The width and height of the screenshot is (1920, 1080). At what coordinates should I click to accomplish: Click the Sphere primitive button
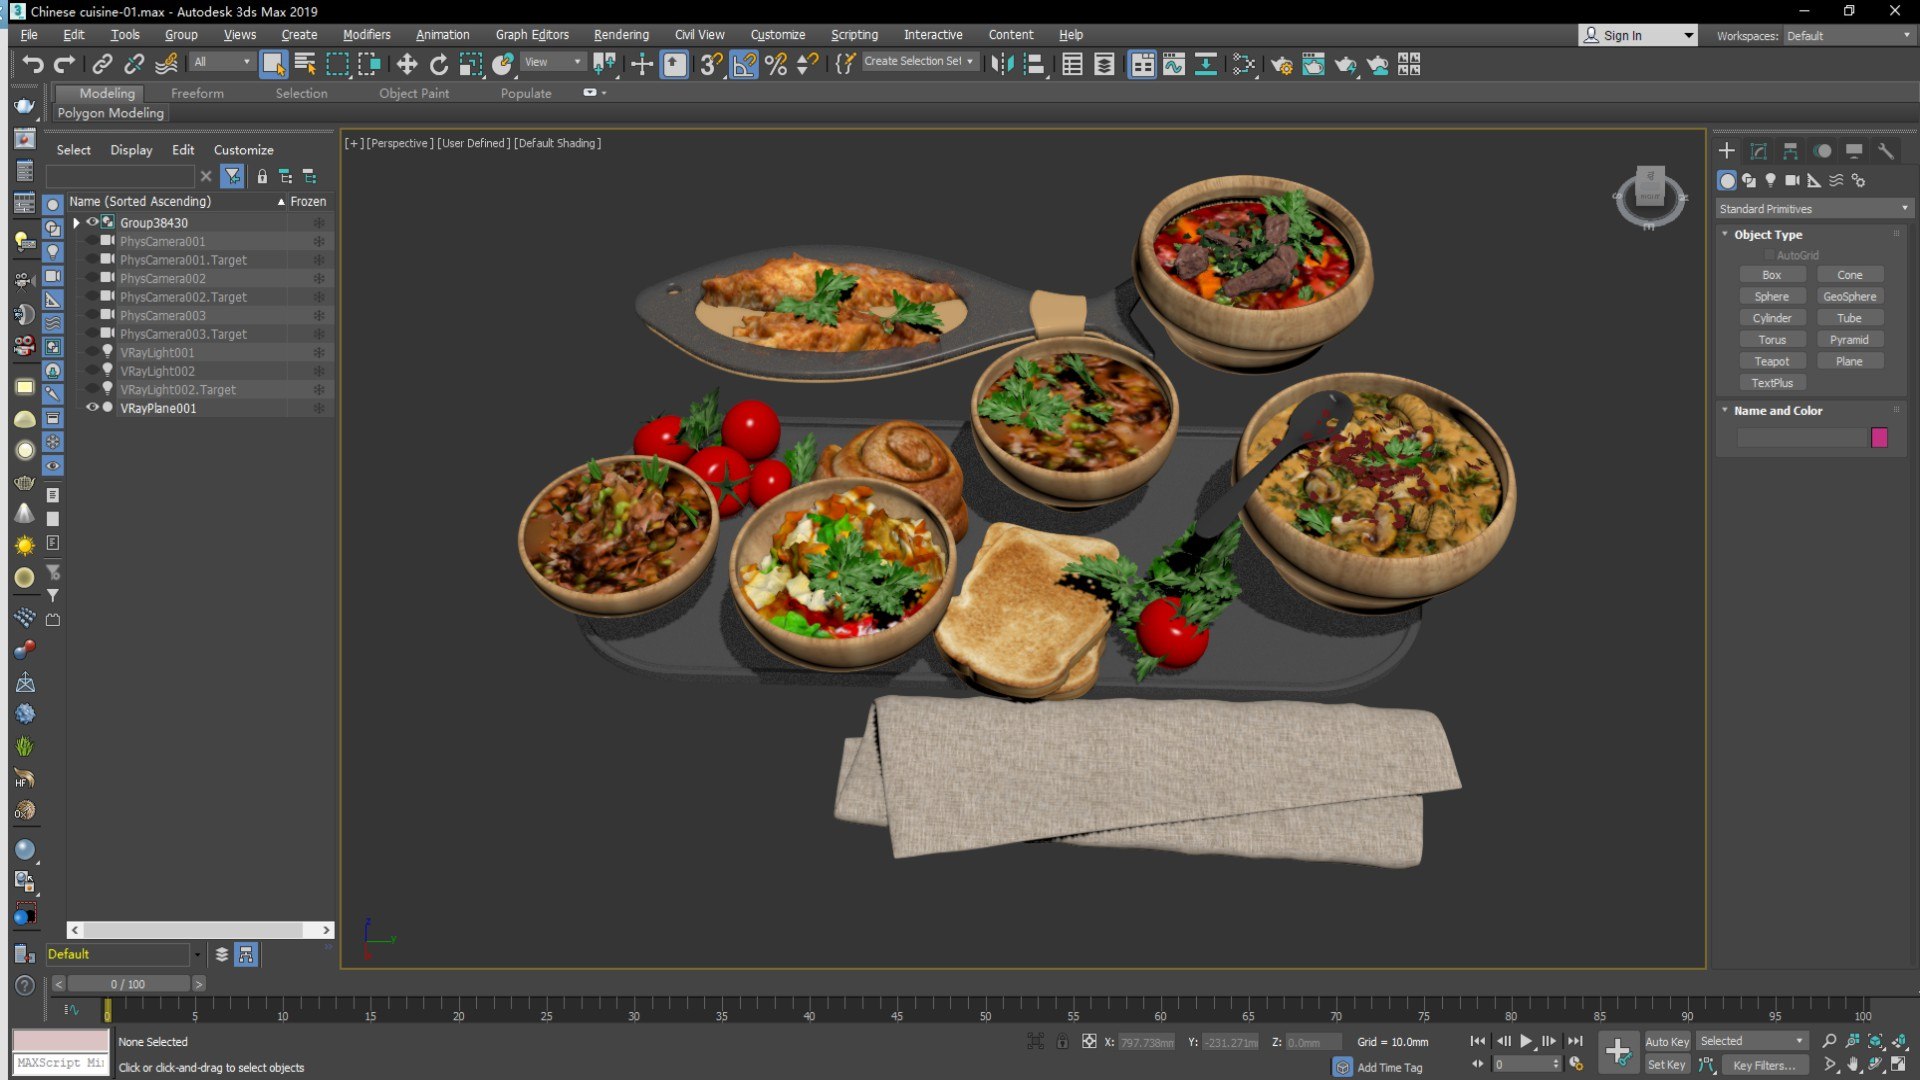coord(1771,296)
